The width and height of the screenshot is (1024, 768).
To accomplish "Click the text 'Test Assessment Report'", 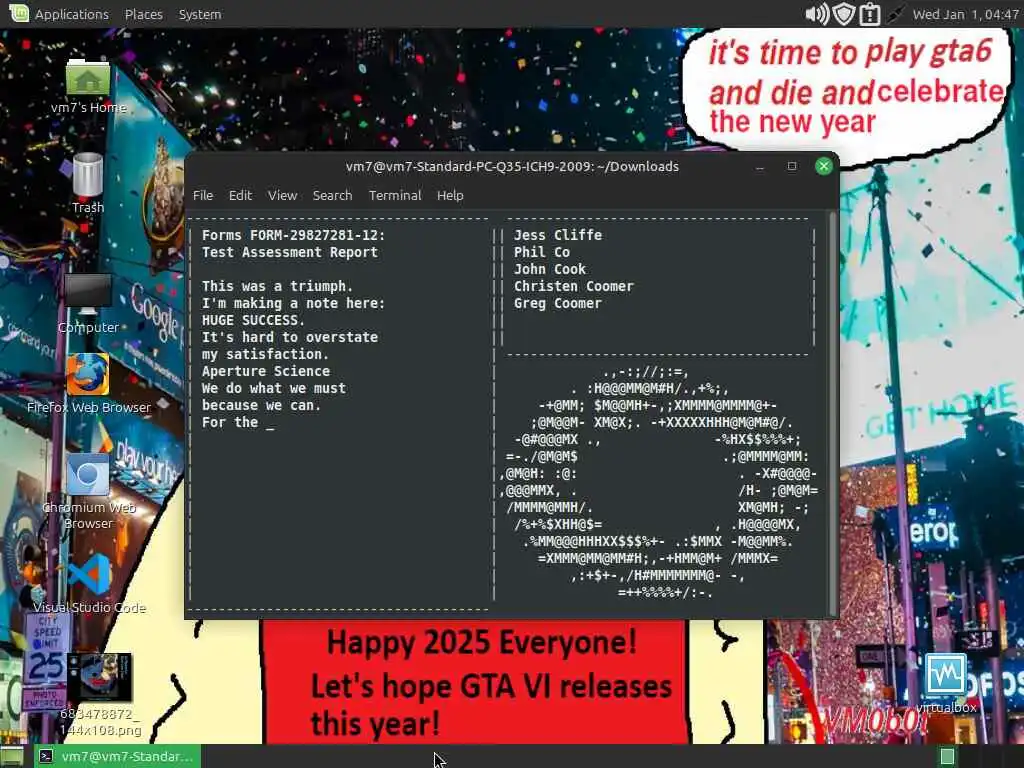I will (x=289, y=252).
